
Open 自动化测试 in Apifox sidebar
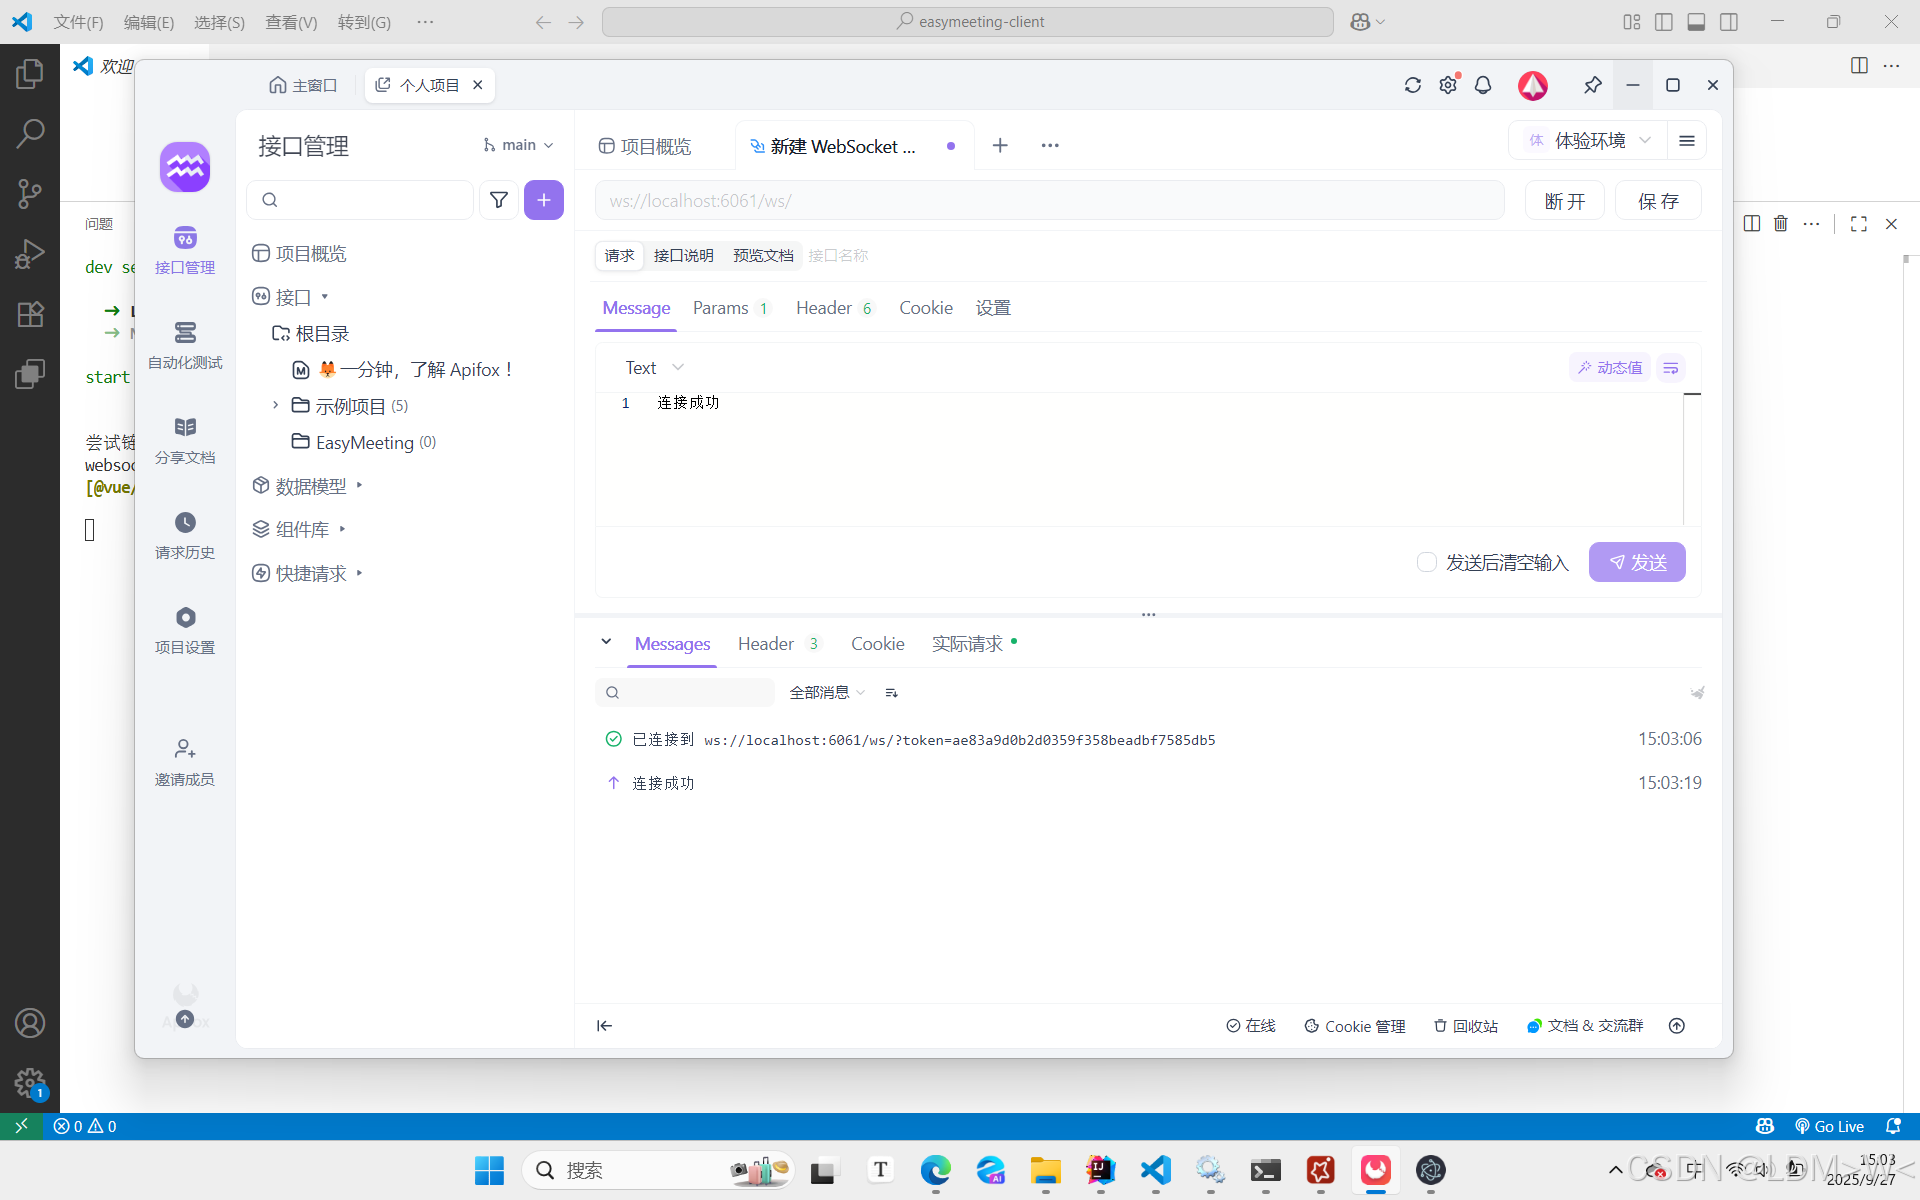(185, 345)
